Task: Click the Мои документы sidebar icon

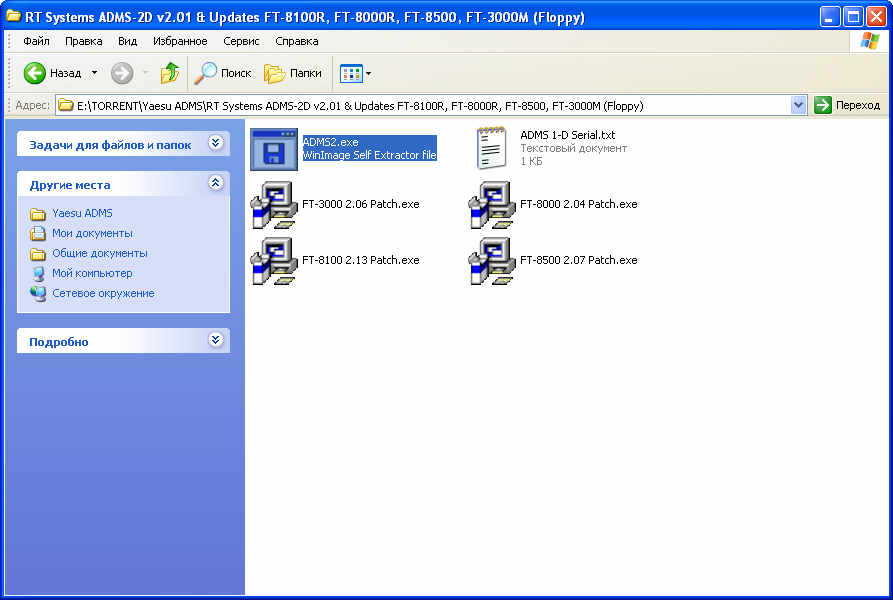Action: 38,233
